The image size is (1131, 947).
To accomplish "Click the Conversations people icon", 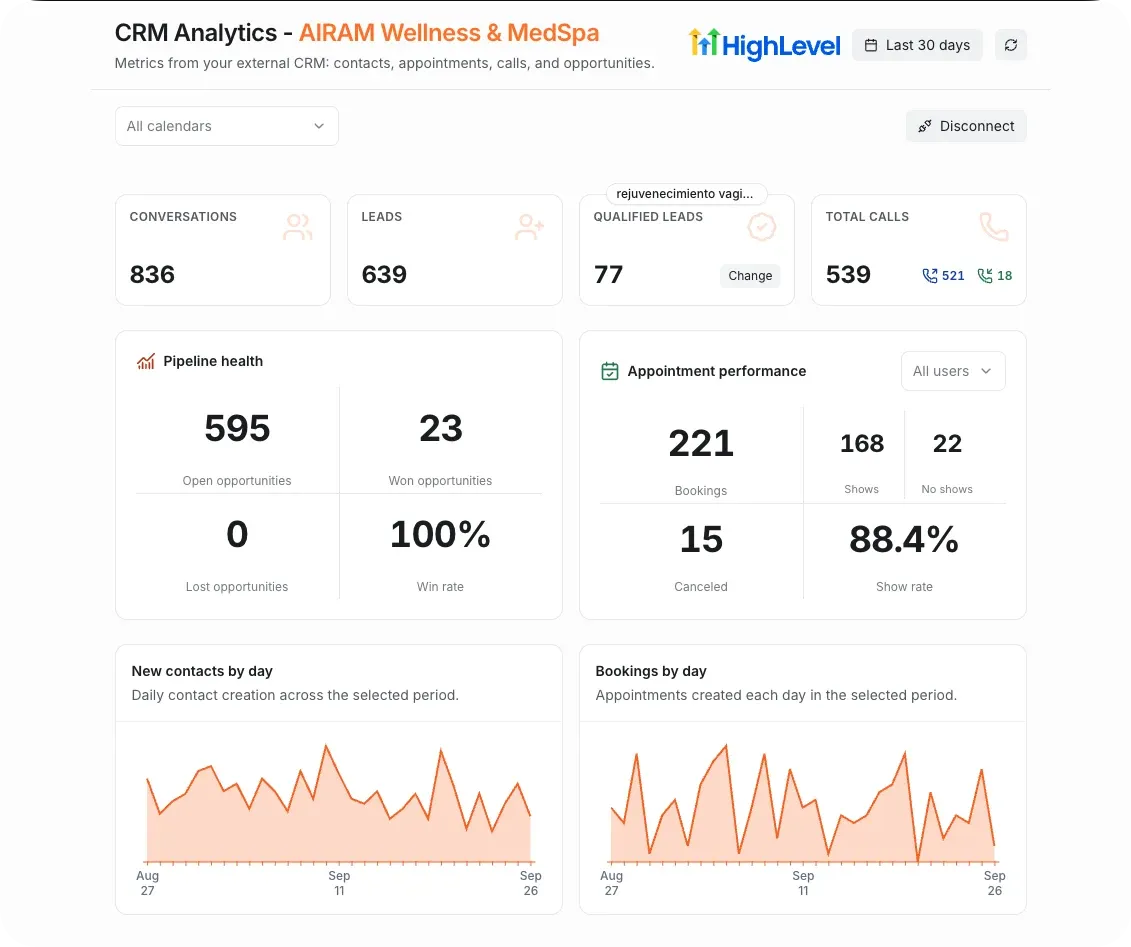I will click(x=297, y=227).
